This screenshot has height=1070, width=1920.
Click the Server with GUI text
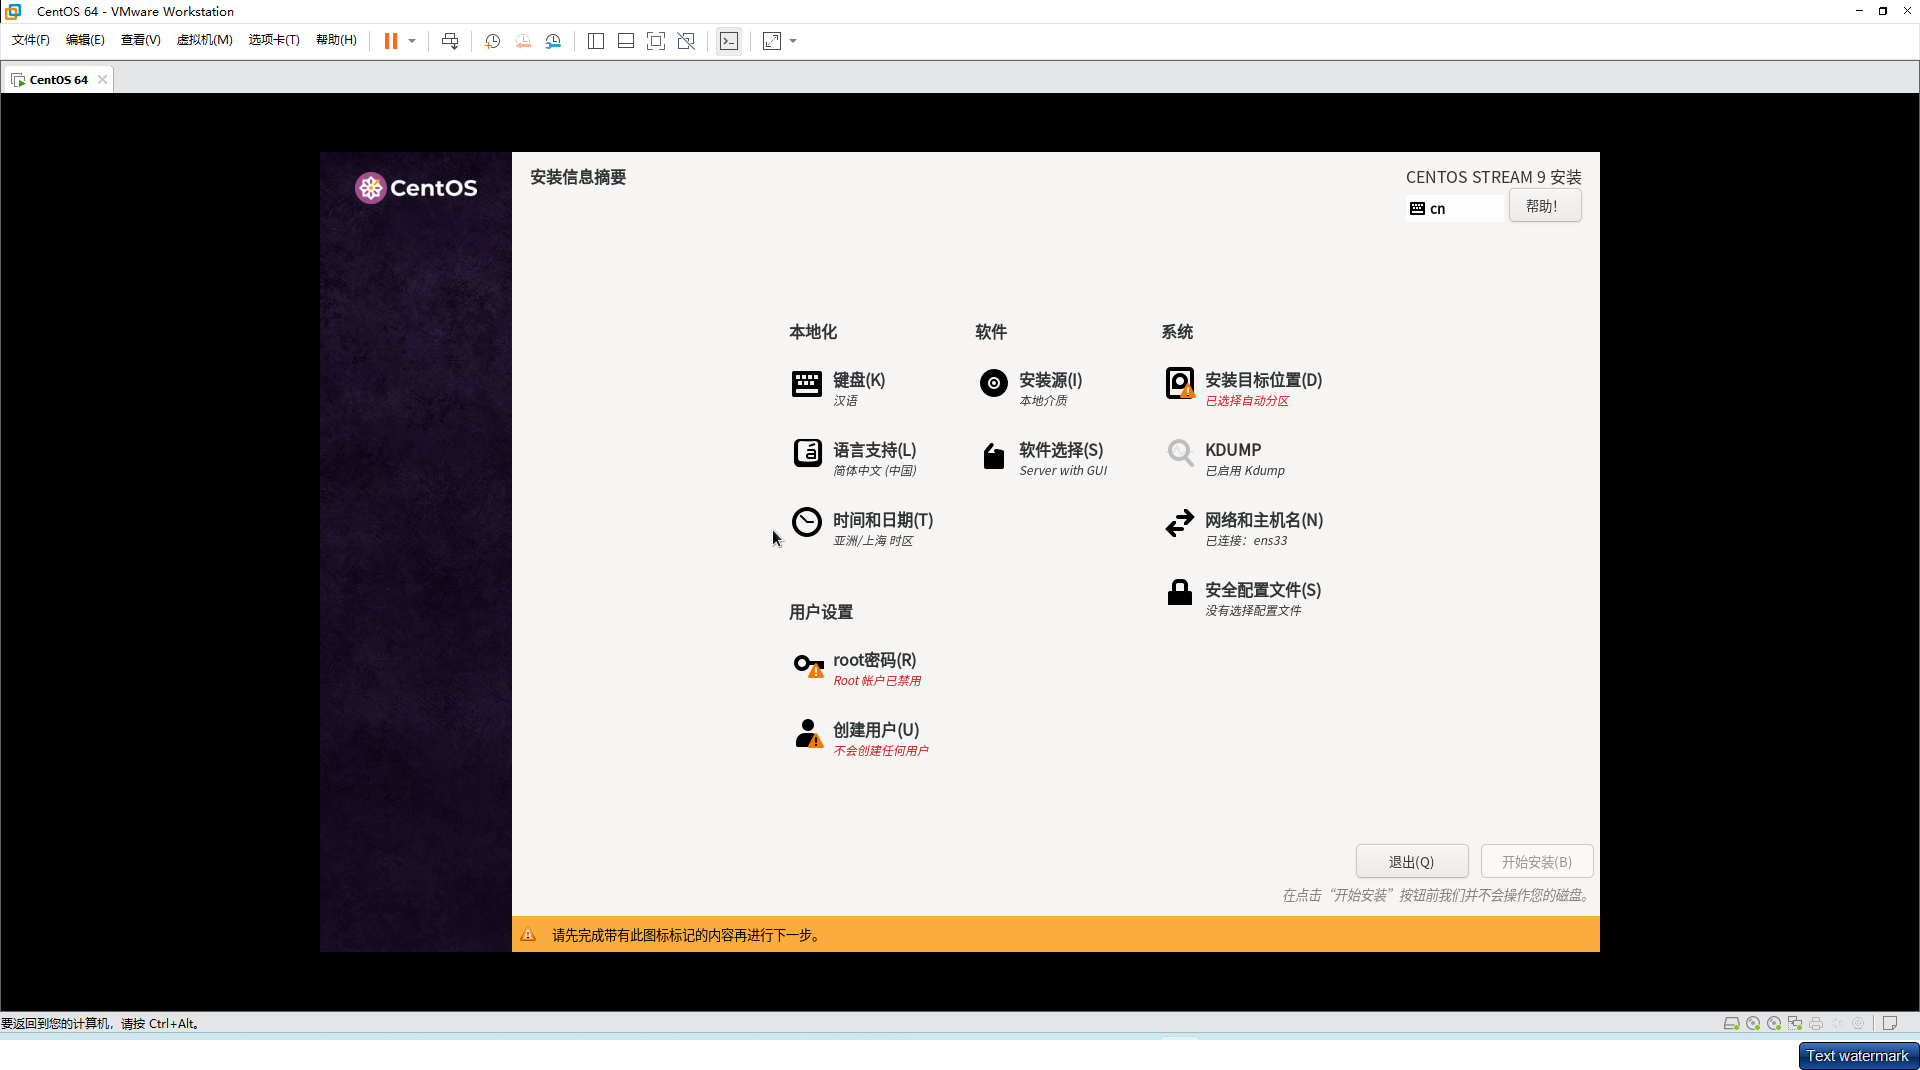pyautogui.click(x=1063, y=471)
